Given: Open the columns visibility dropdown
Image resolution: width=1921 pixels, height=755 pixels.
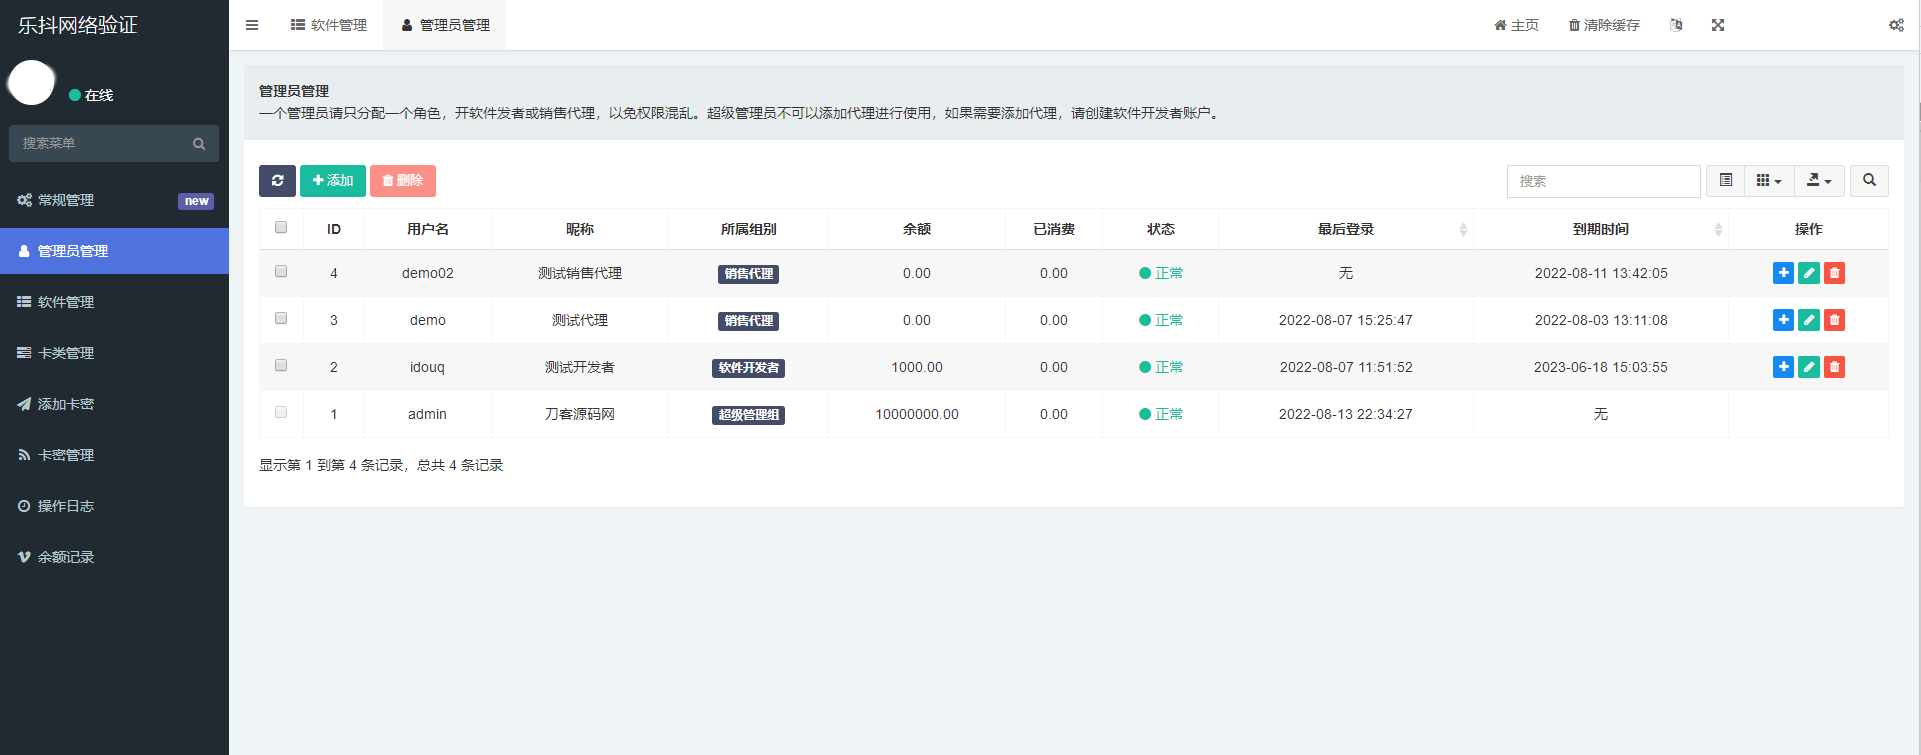Looking at the screenshot, I should coord(1768,181).
